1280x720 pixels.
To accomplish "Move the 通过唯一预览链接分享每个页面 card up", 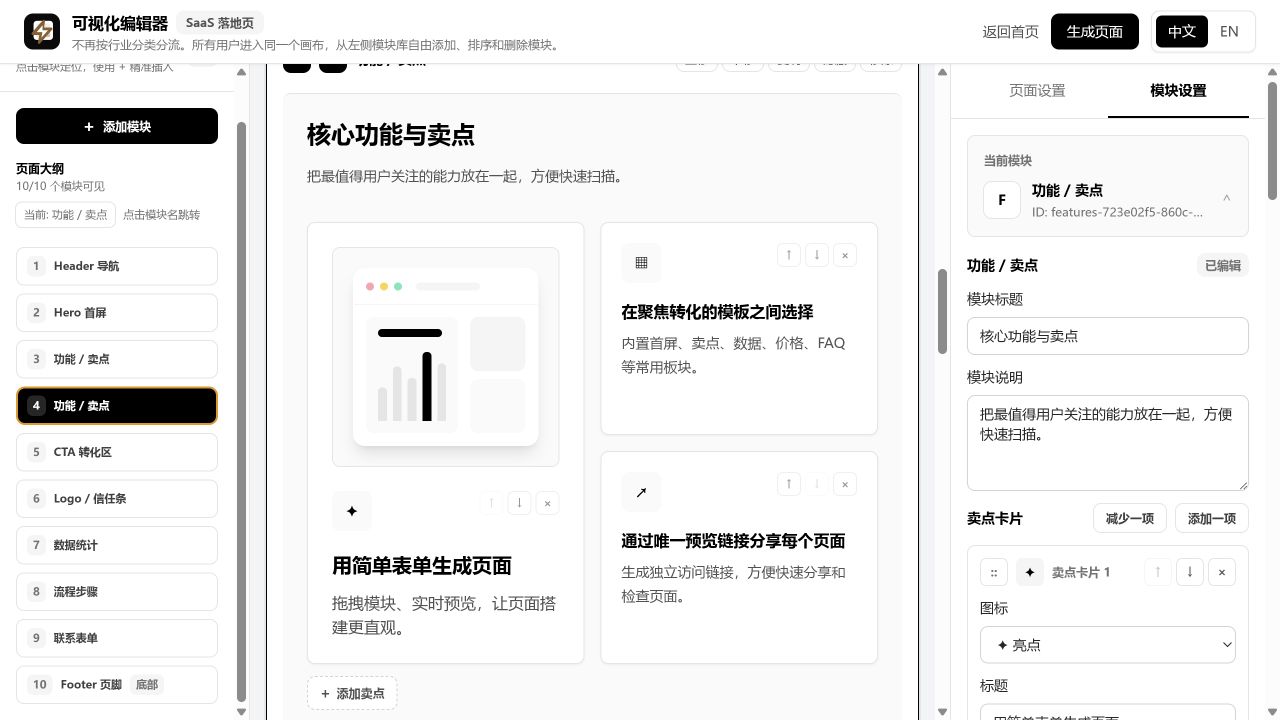I will 789,484.
